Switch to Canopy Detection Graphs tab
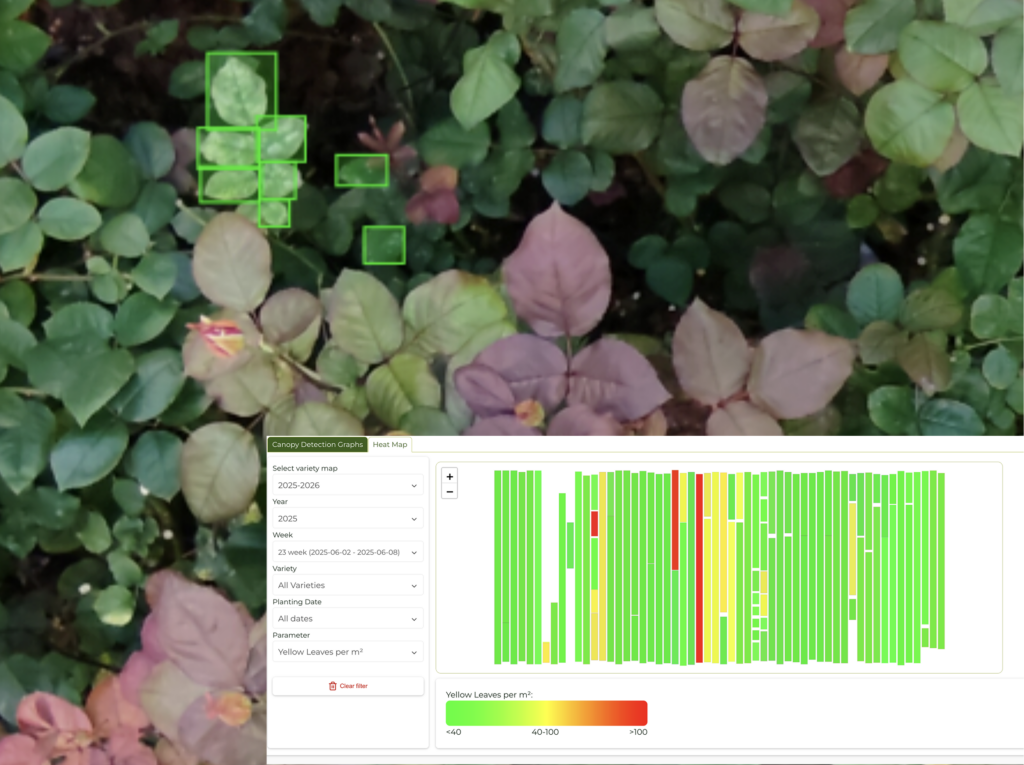The image size is (1024, 765). (317, 444)
